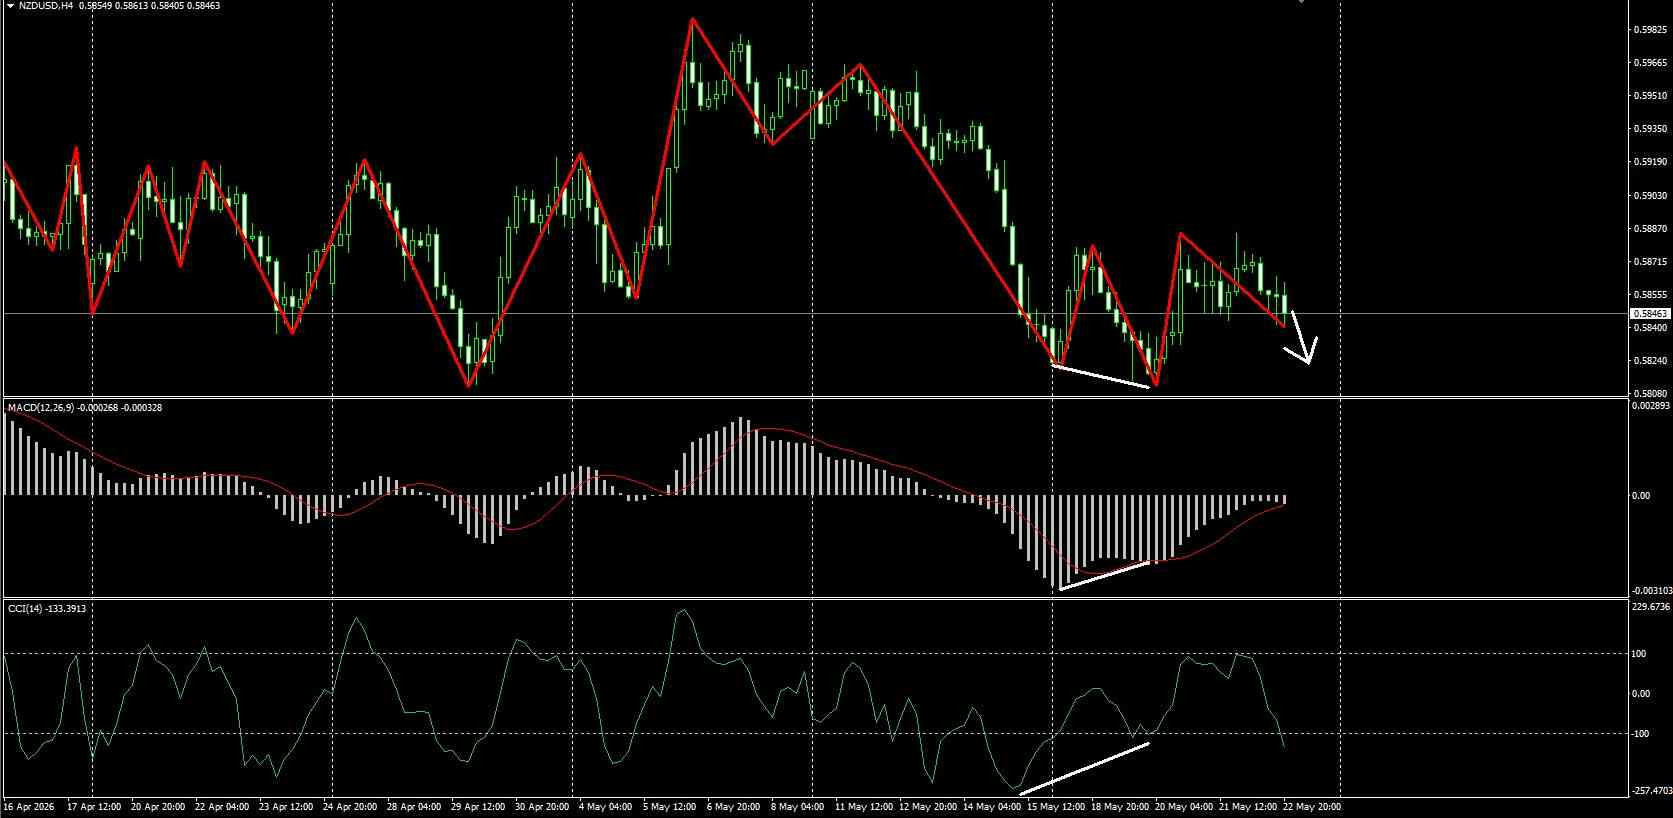
Task: Click the 0.58715 price axis label
Action: (1650, 262)
